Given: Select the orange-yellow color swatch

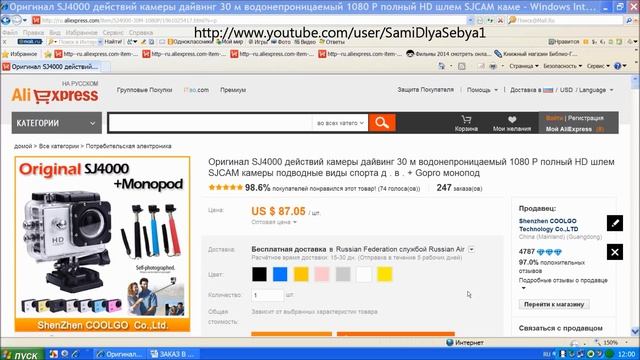Looking at the screenshot, I should coord(301,274).
